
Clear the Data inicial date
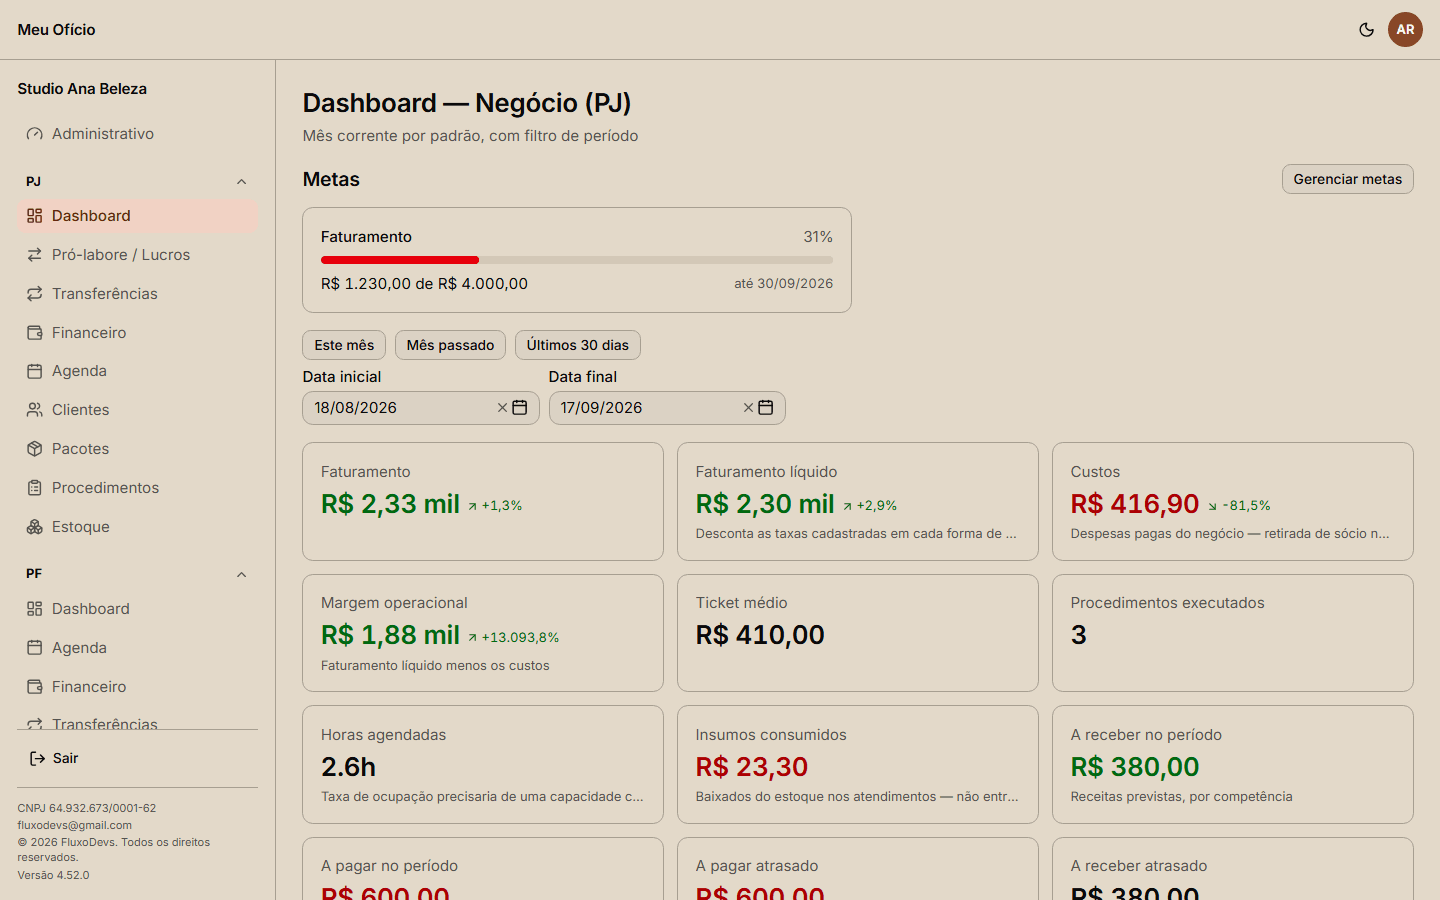[502, 408]
